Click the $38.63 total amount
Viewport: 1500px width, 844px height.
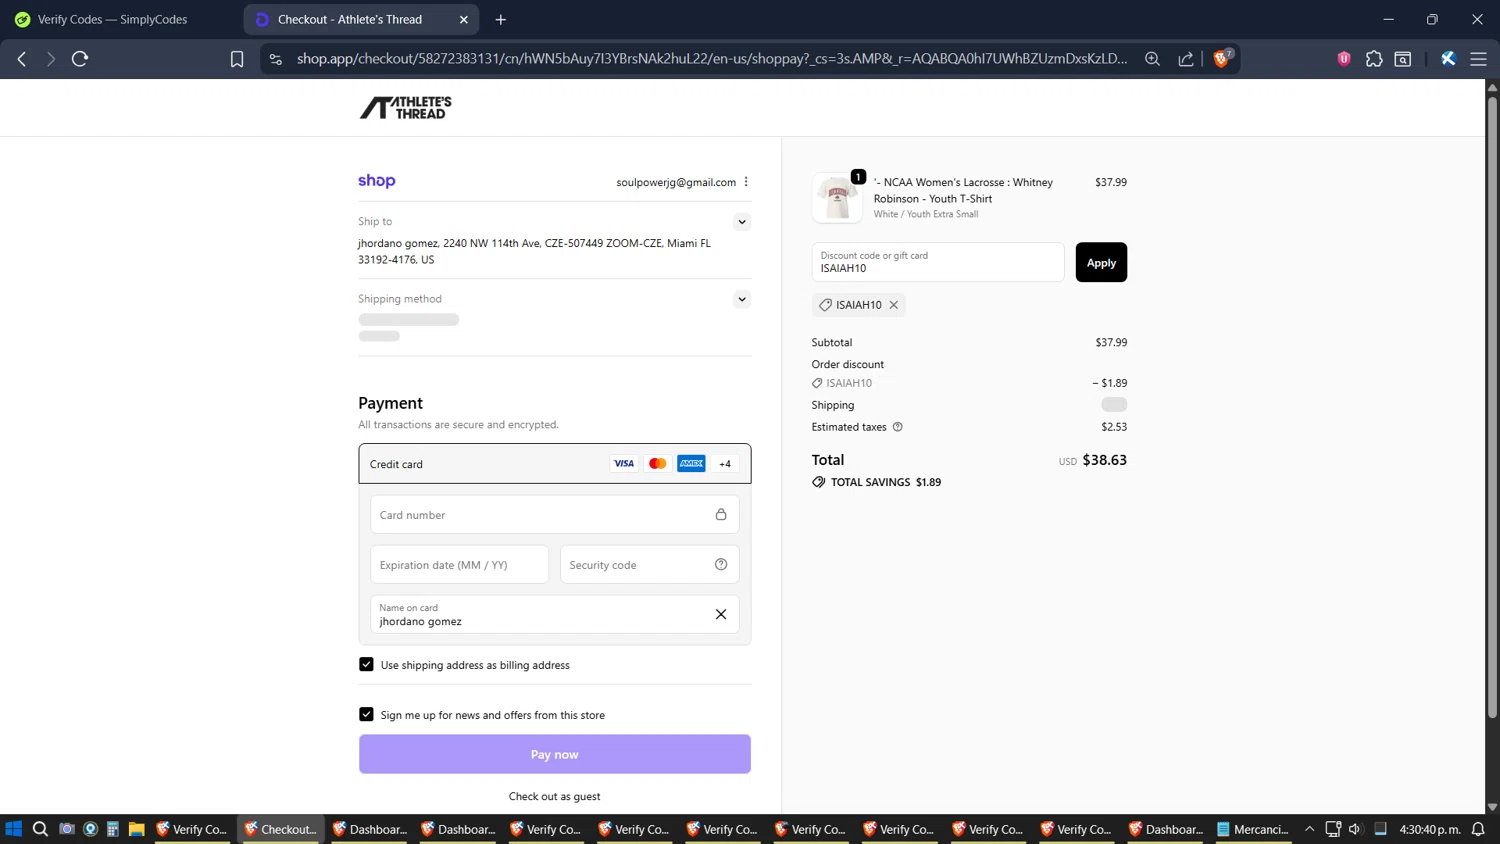click(x=1105, y=460)
